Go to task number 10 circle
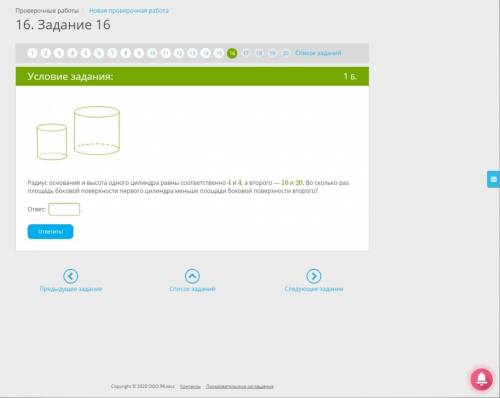This screenshot has height=398, width=500. pyautogui.click(x=152, y=53)
